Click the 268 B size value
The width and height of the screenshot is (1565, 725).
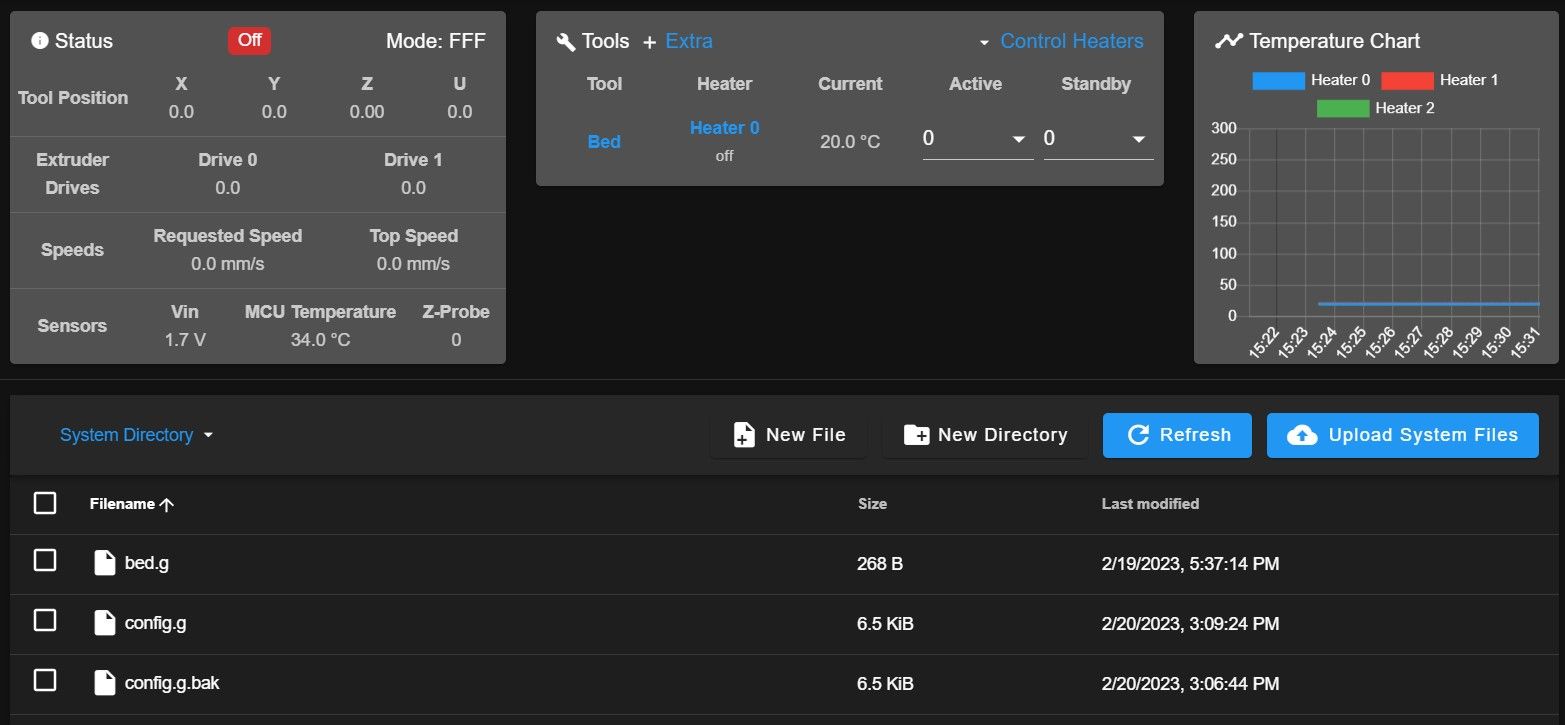click(880, 564)
